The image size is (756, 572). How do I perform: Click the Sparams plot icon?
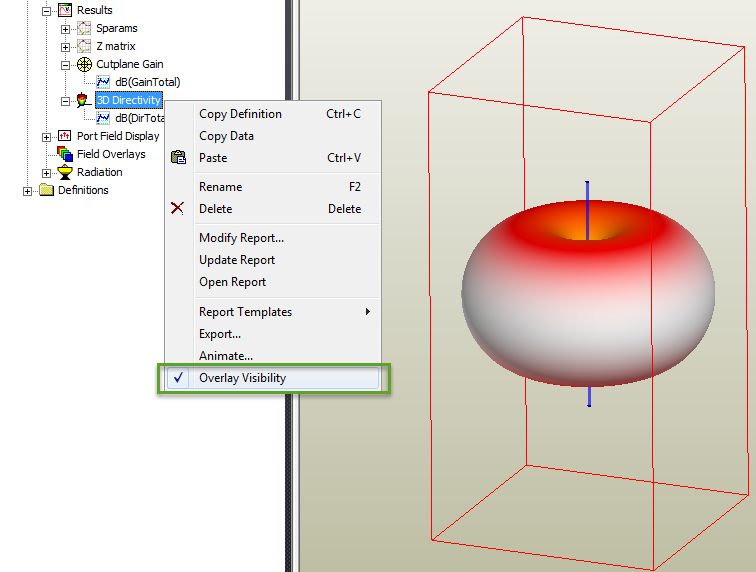click(x=84, y=28)
